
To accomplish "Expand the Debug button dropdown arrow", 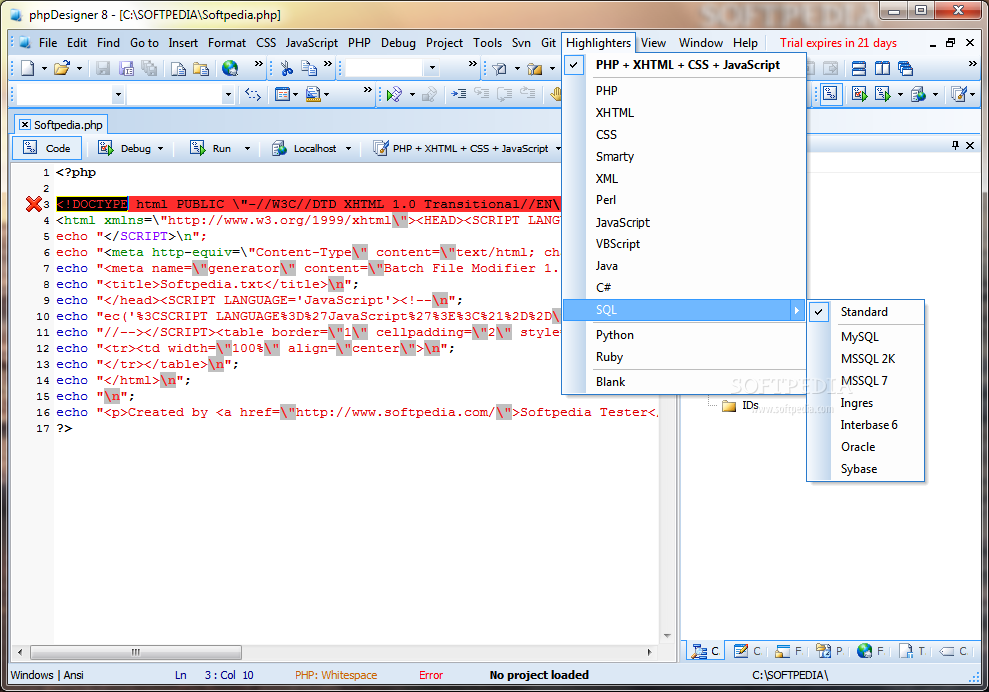I will point(160,149).
